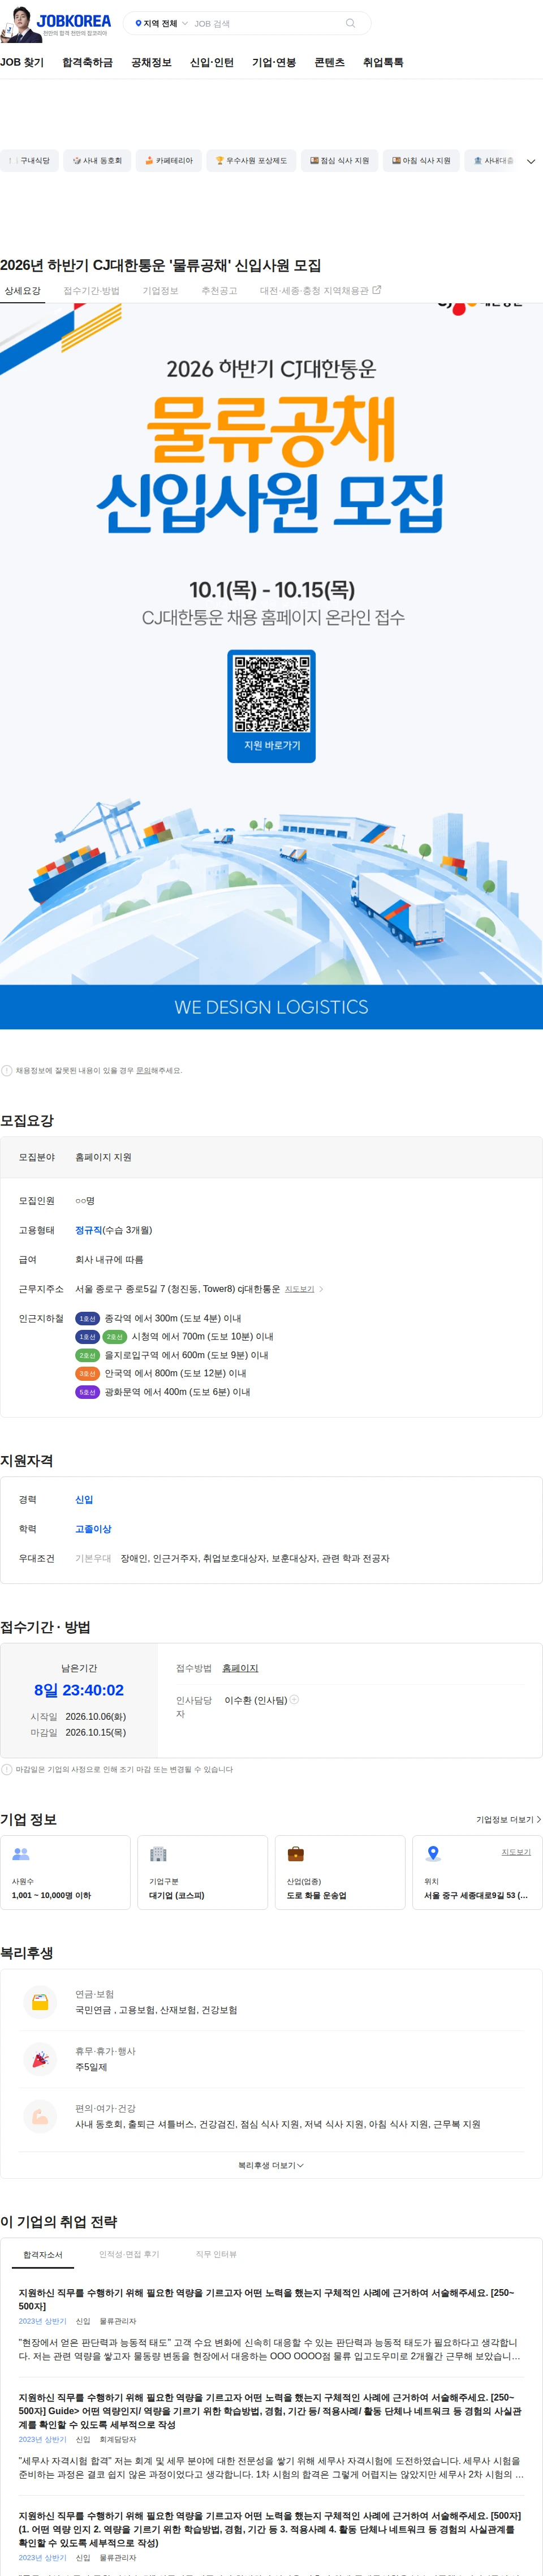Click the 2호선 badge for 시청역
Screen dimensions: 543x2576
click(115, 1337)
